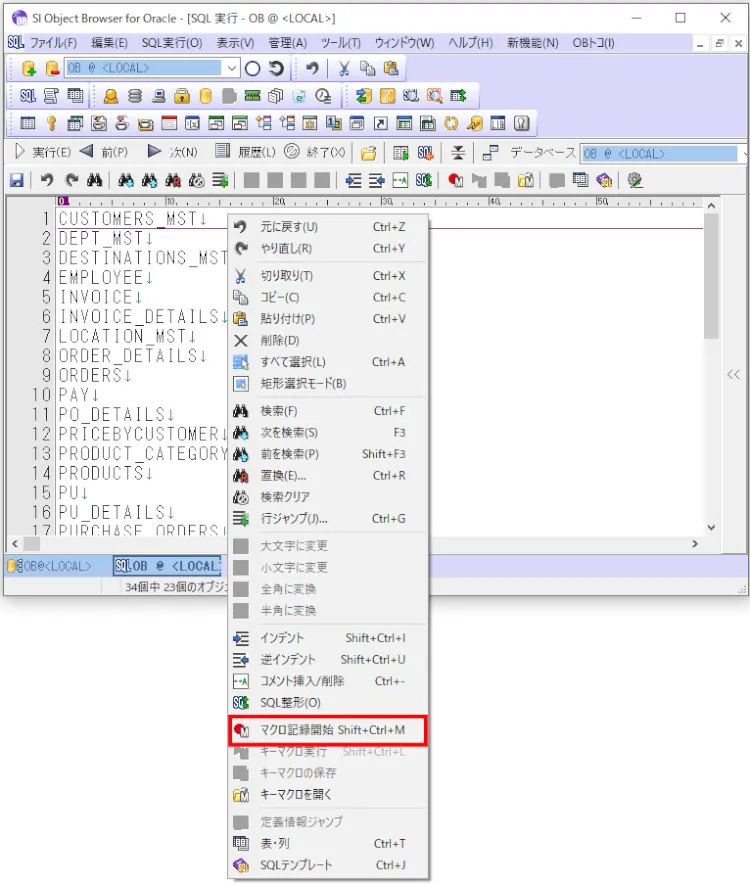Image resolution: width=750 pixels, height=883 pixels.
Task: Choose すべて選択(L) from context menu
Action: [x=328, y=362]
